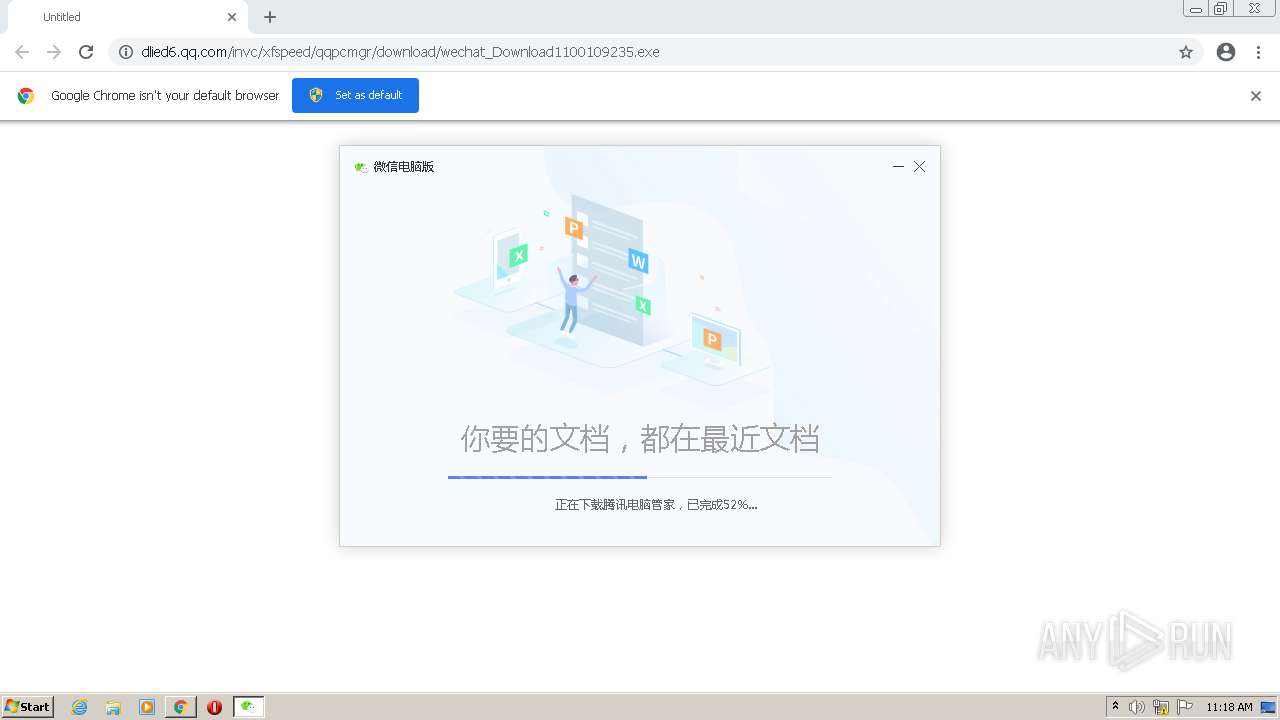Image resolution: width=1280 pixels, height=720 pixels.
Task: Click the Google Chrome logo in infobar
Action: click(x=26, y=96)
